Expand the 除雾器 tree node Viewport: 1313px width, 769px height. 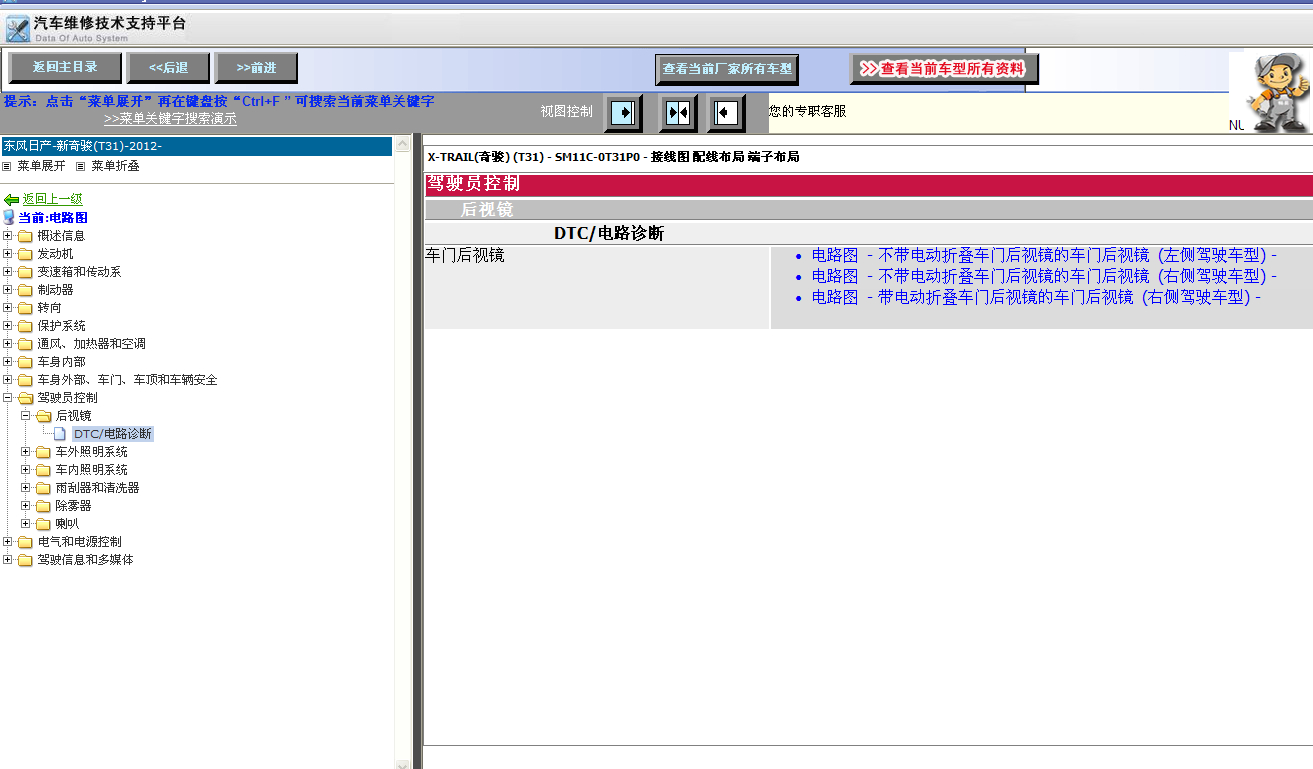pyautogui.click(x=26, y=506)
